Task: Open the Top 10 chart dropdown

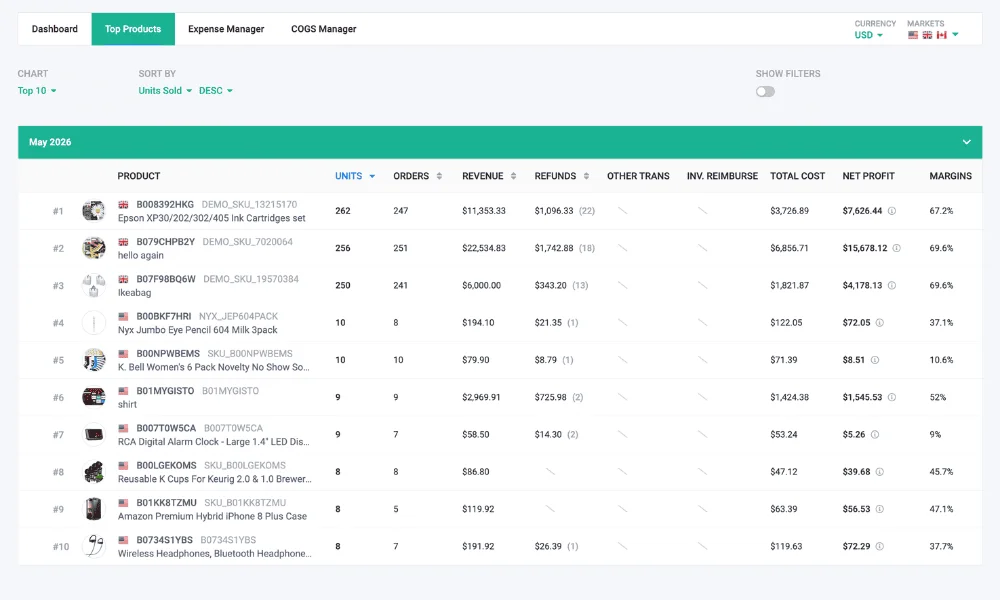Action: point(37,91)
